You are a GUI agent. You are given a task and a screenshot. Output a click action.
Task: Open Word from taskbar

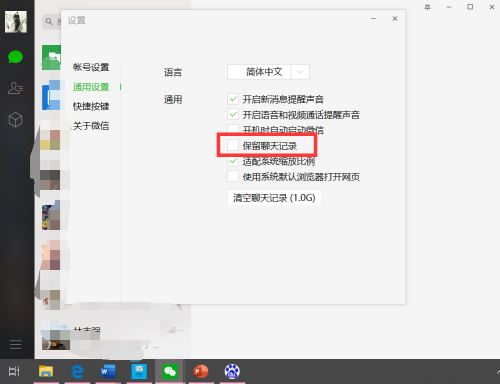click(x=108, y=371)
